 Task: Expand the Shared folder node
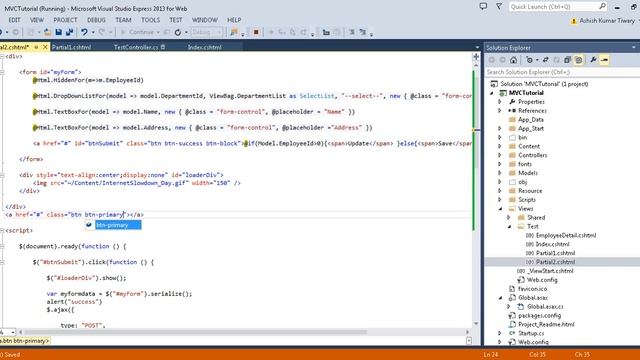point(509,218)
